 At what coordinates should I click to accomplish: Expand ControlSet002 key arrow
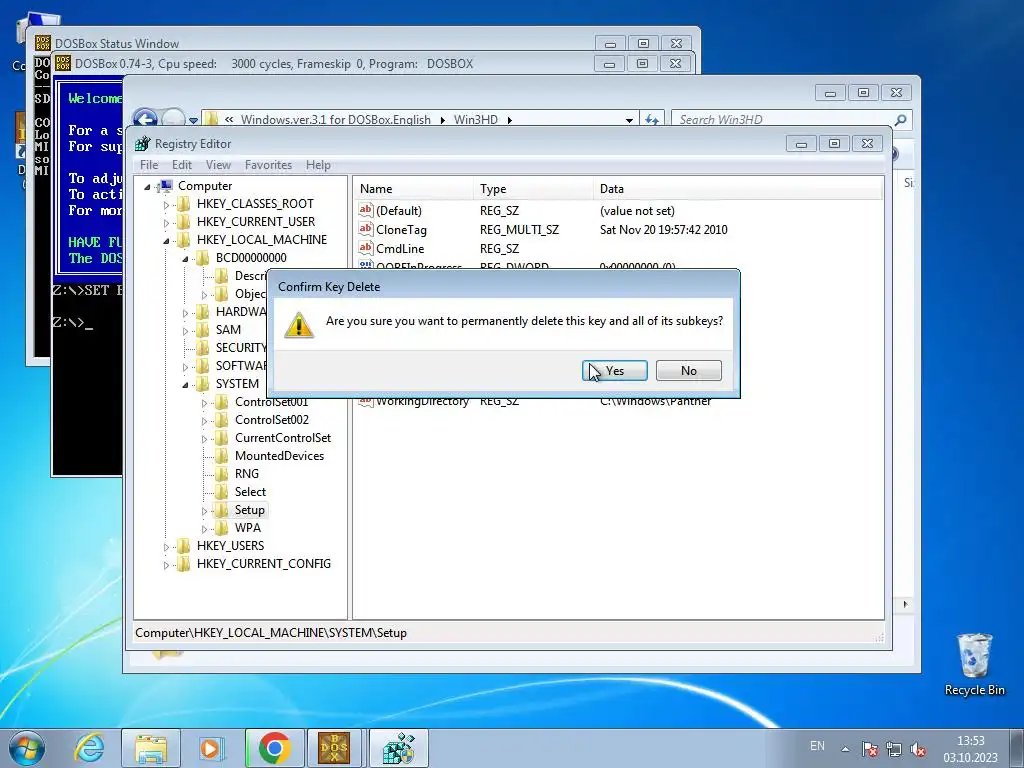[204, 421]
